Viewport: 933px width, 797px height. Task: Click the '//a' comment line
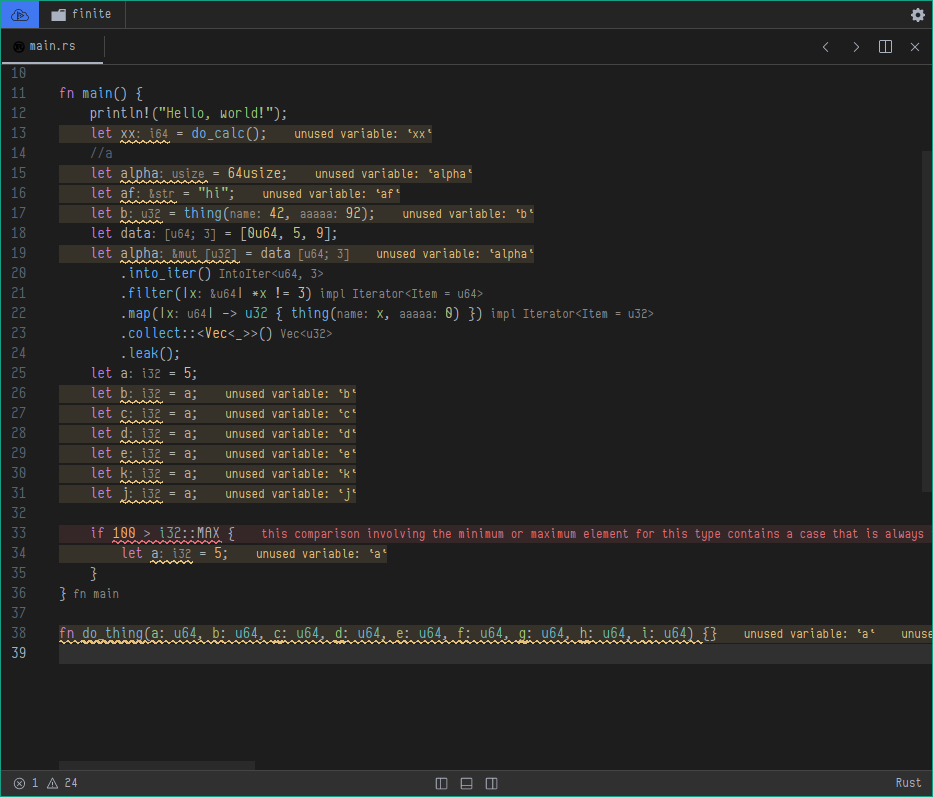[x=101, y=154]
